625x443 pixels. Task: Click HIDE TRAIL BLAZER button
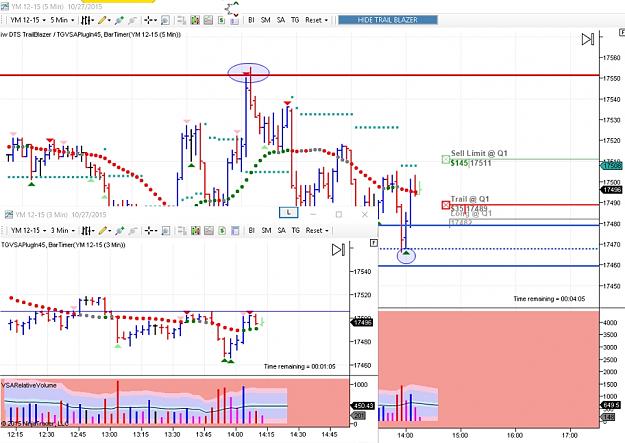tap(388, 20)
